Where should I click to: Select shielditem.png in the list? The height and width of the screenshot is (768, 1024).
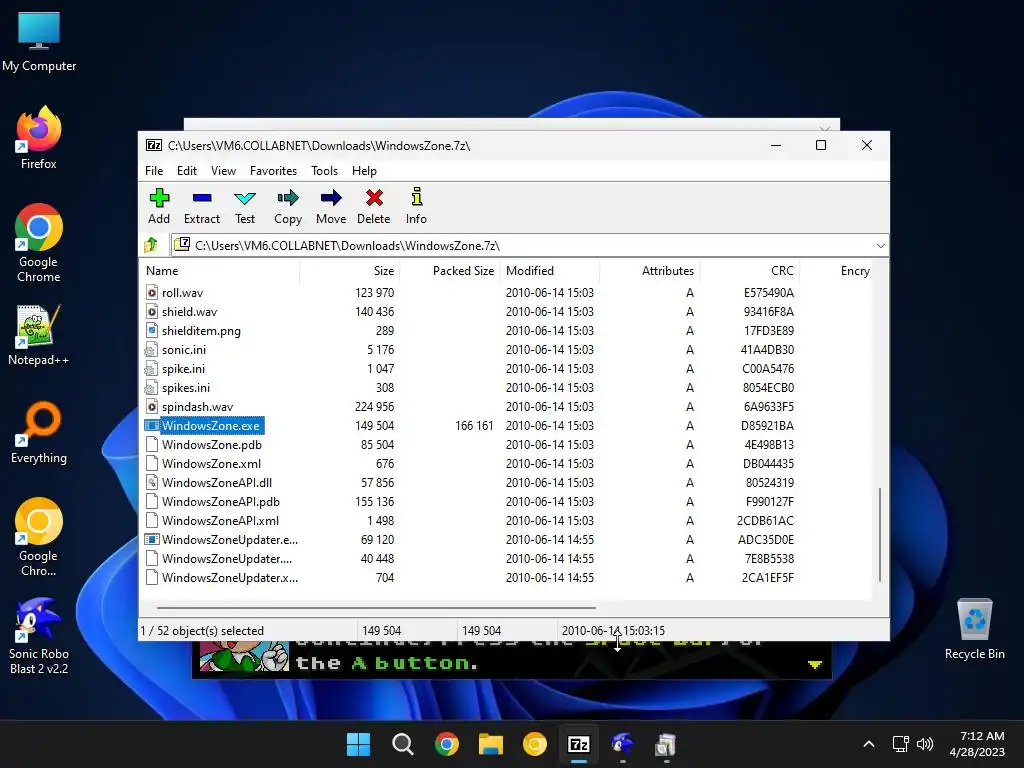coord(201,330)
